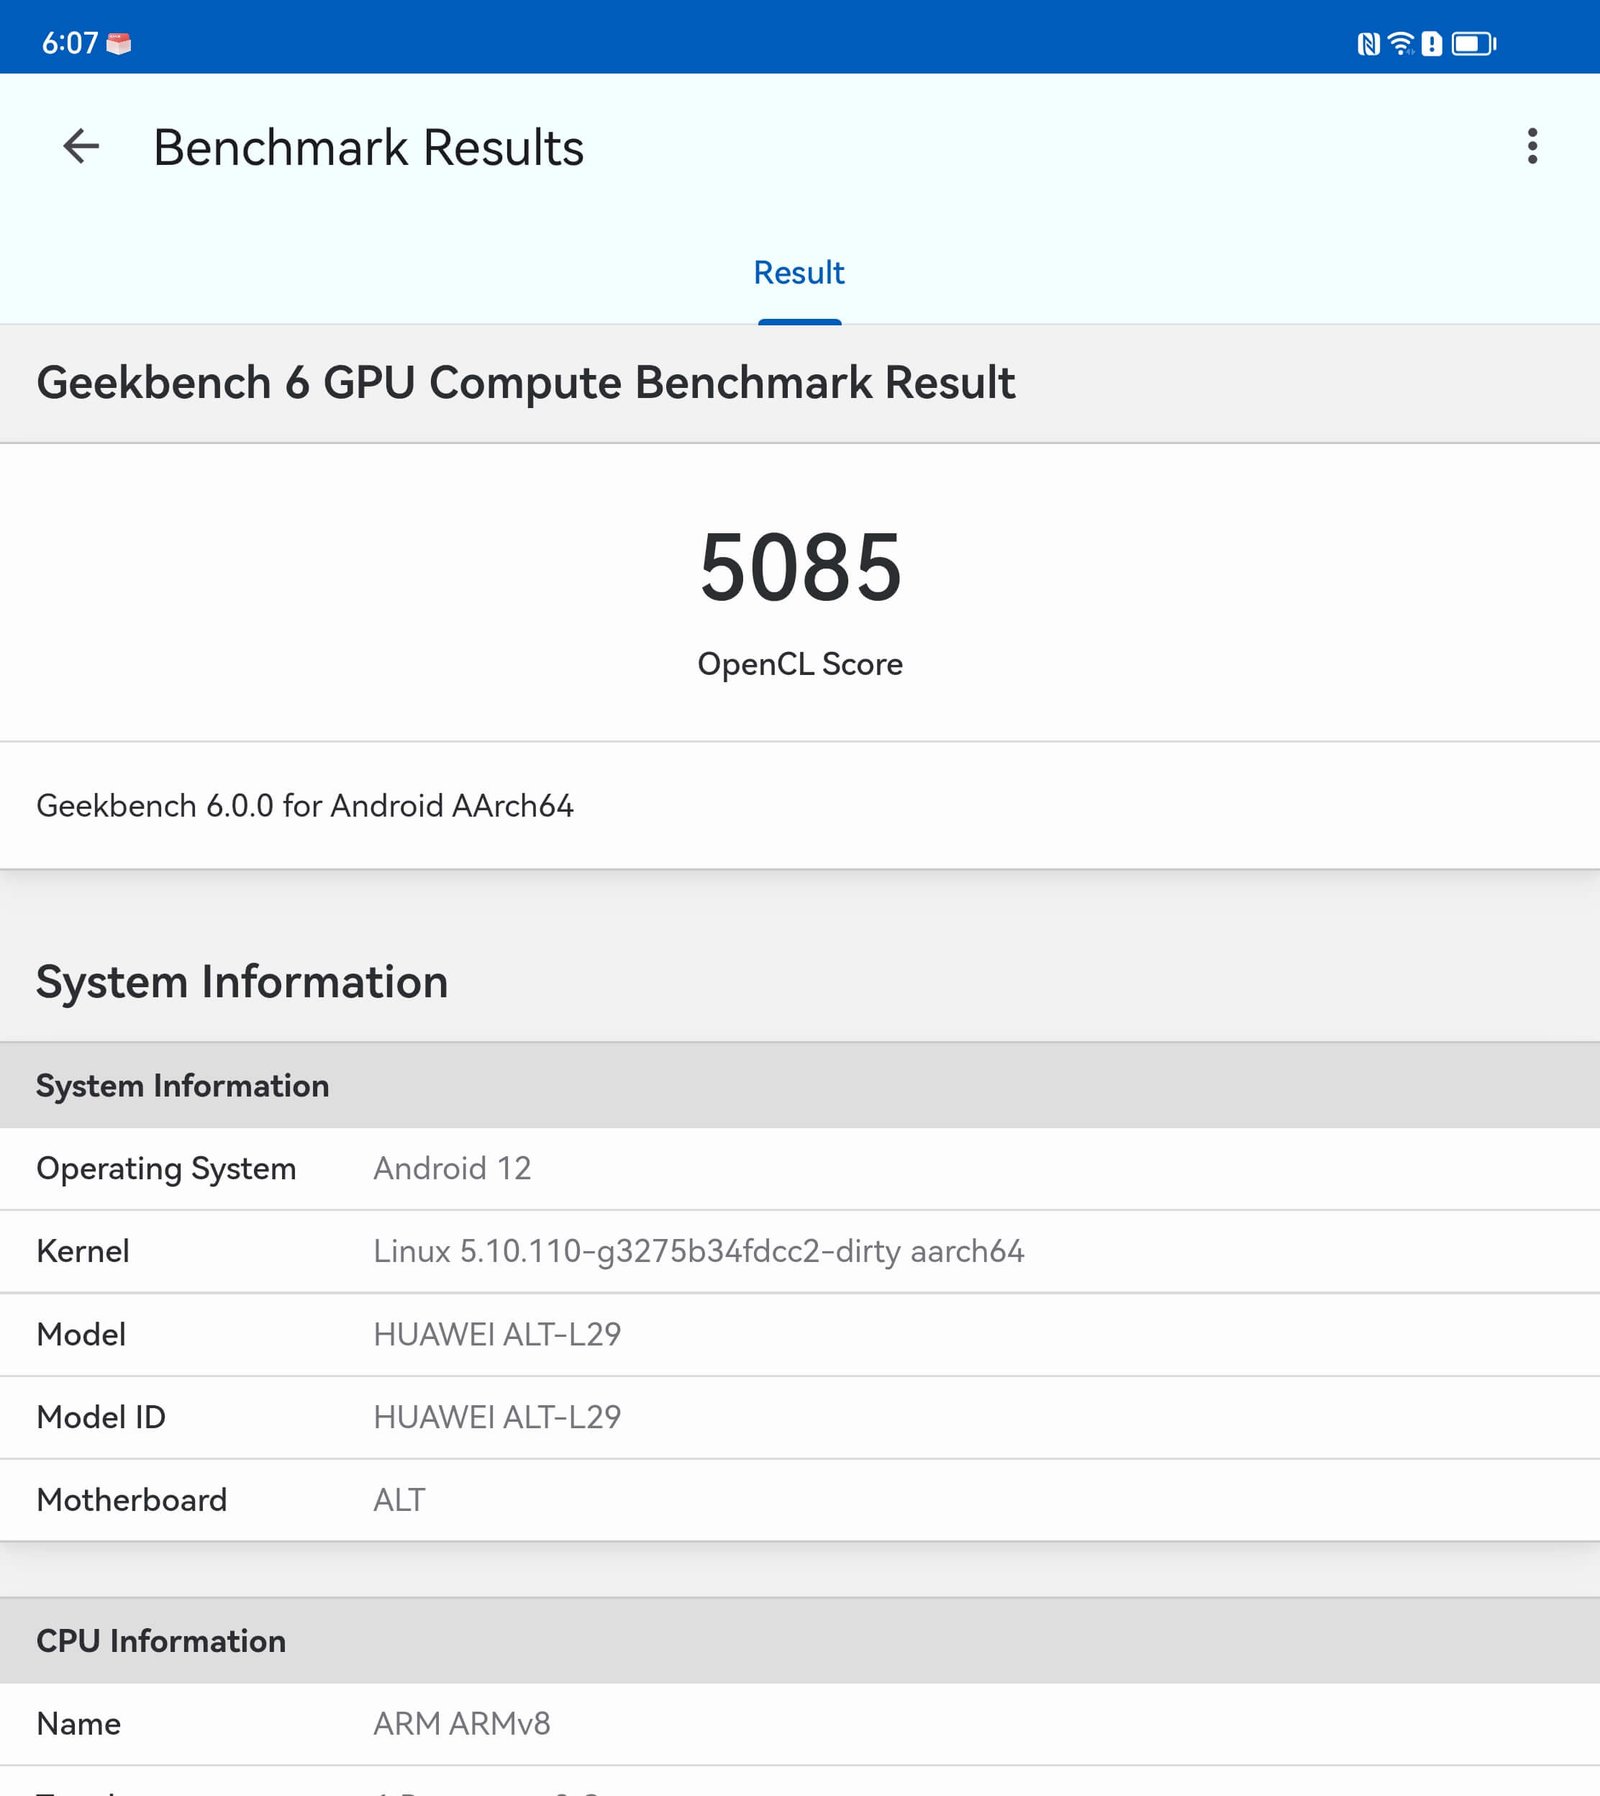Screen dimensions: 1600x1796
Task: Tap the Model row label
Action: 81,1335
